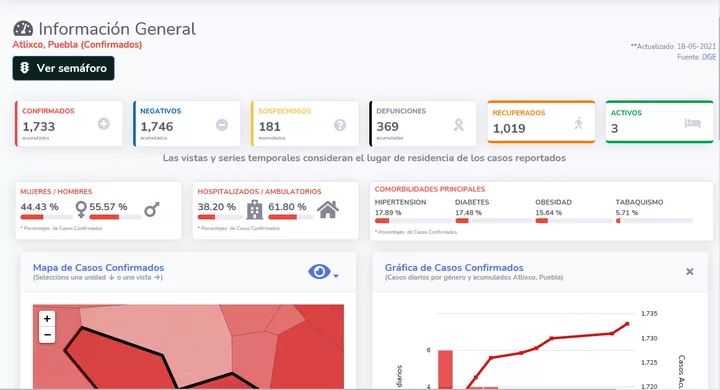Click the male gender symbol

click(152, 209)
